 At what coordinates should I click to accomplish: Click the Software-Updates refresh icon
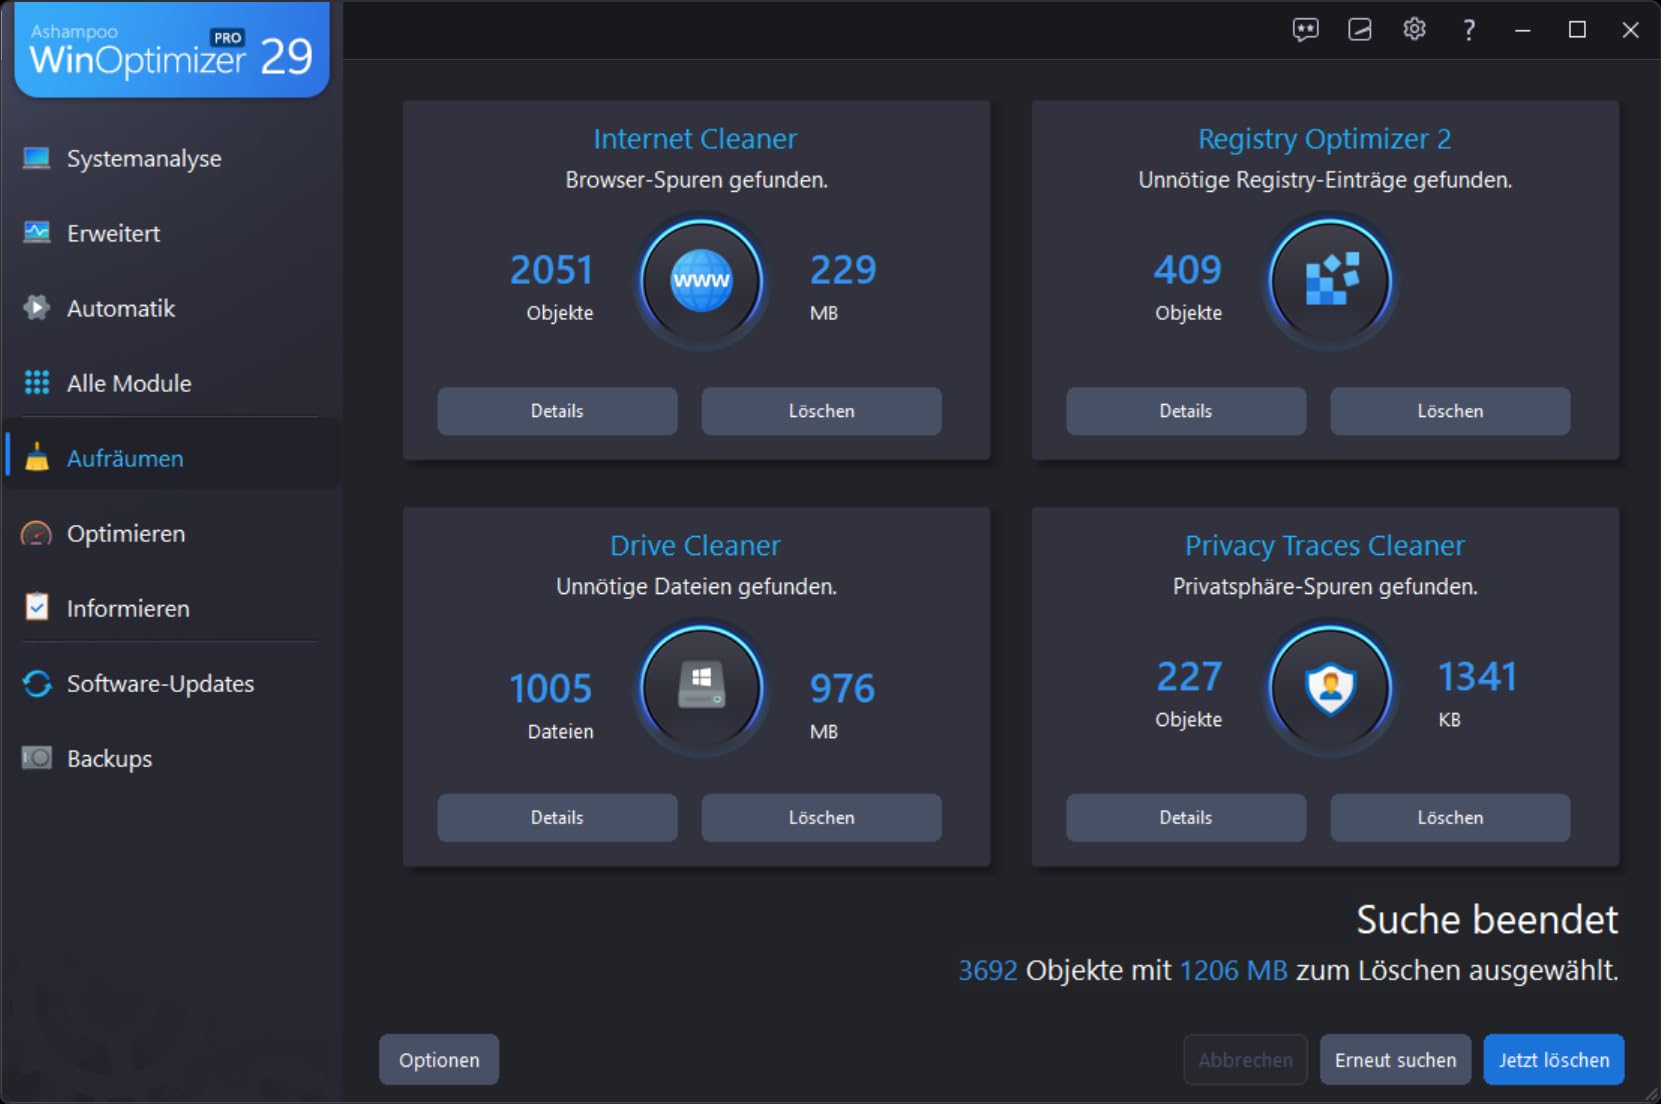(37, 684)
